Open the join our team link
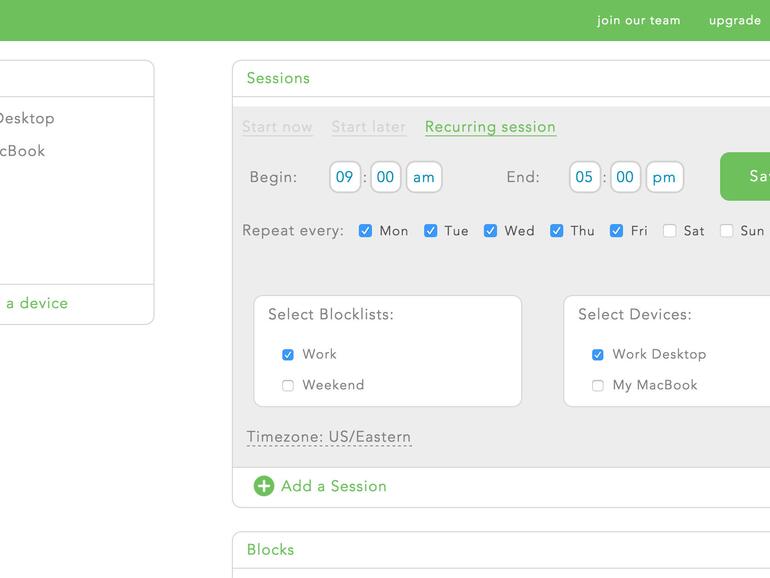 tap(638, 20)
